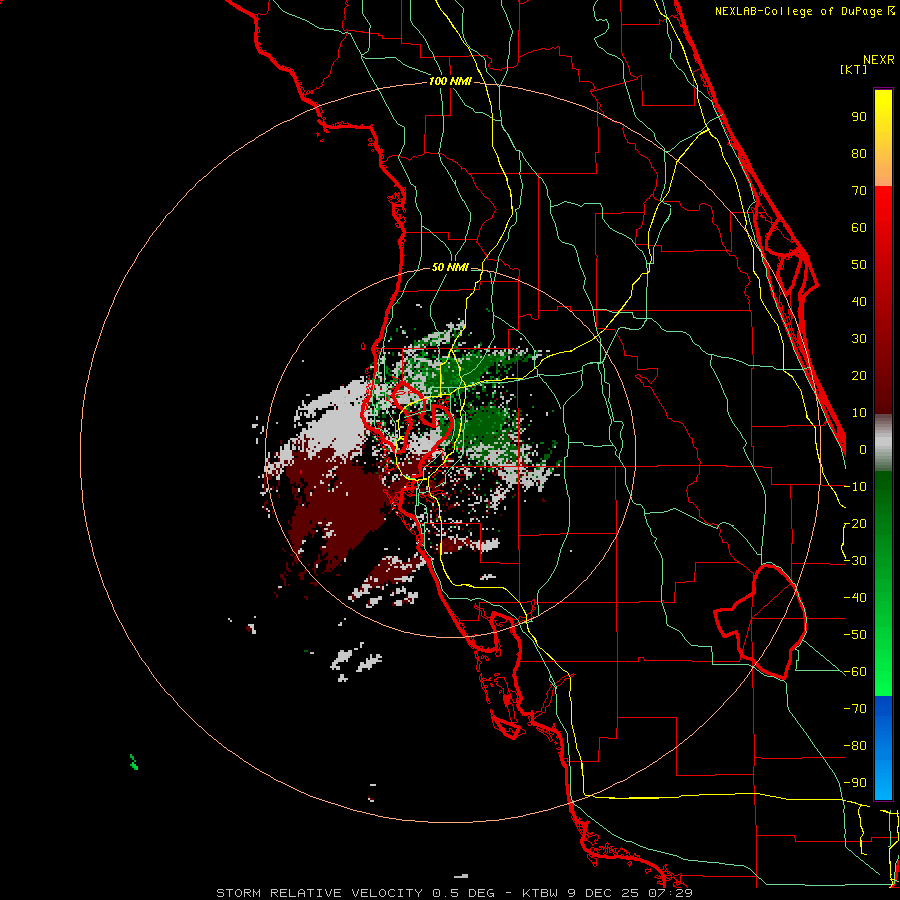Click the small bright green echo near bottom left
Image resolution: width=900 pixels, height=900 pixels.
[134, 762]
